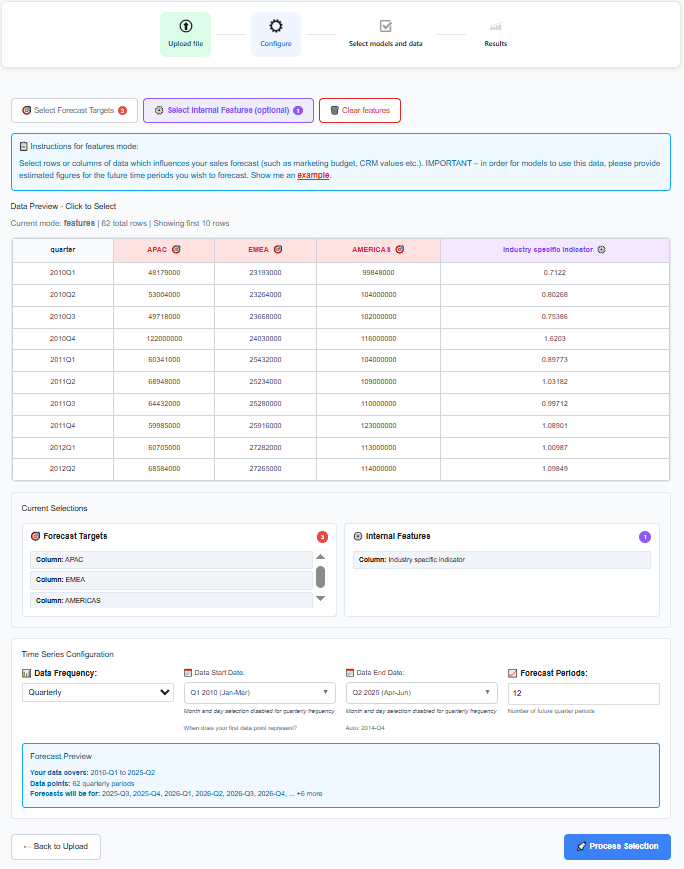
Task: Click the target icon beside Forecast Targets heading
Action: coord(35,536)
